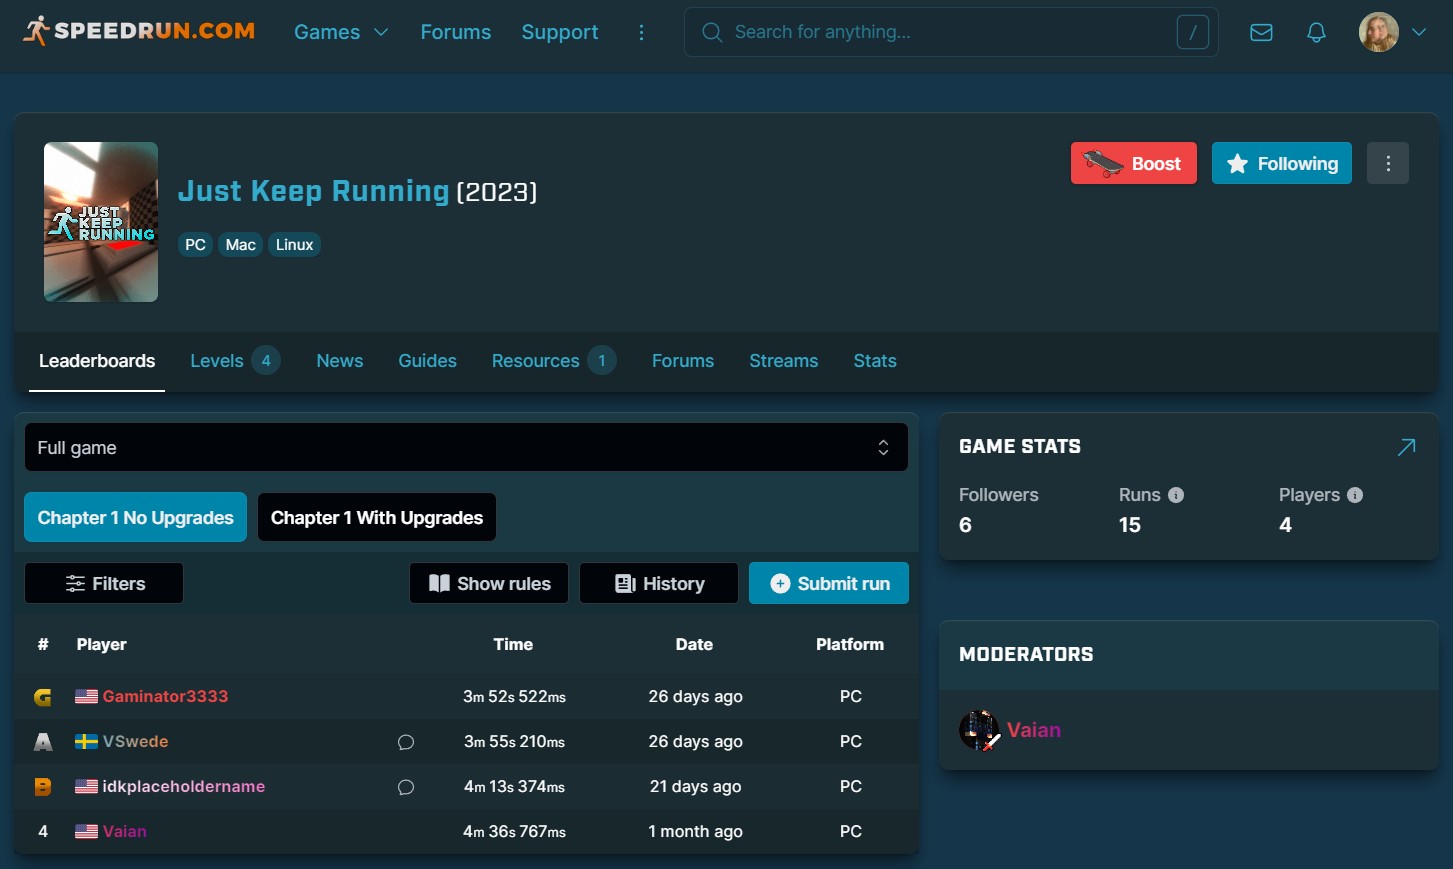Image resolution: width=1453 pixels, height=869 pixels.
Task: Filter by Mac platform tag
Action: 240,244
